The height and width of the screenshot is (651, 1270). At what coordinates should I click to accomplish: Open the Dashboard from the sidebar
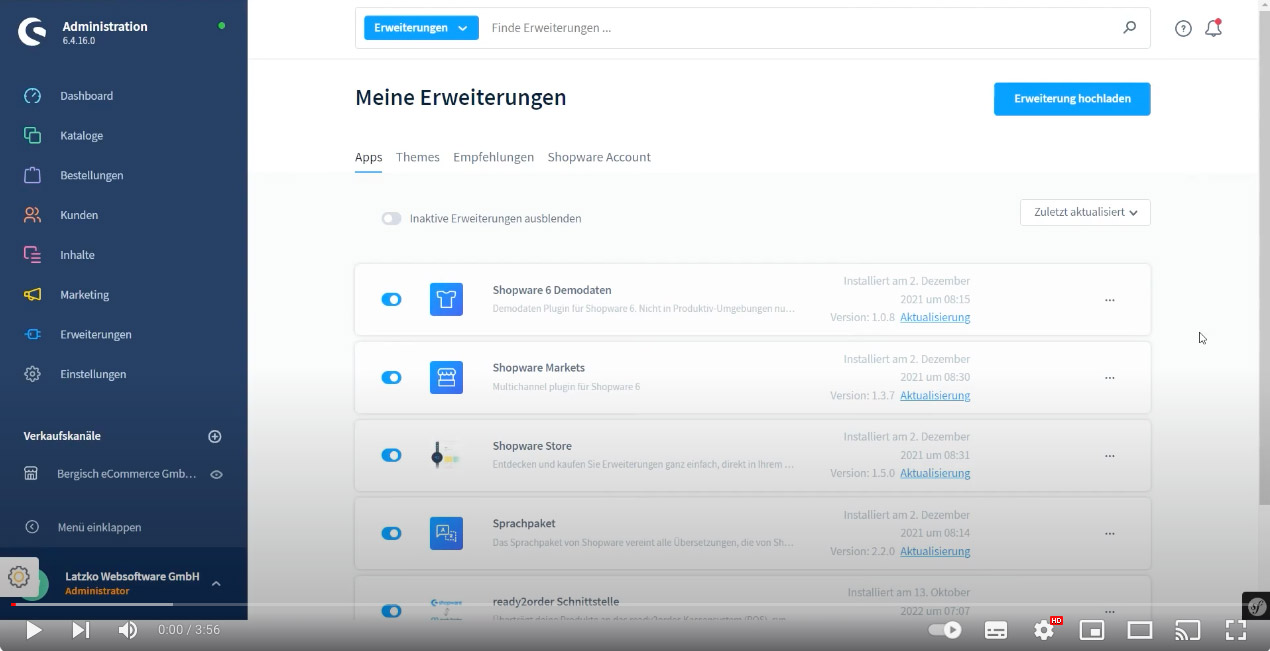tap(86, 95)
